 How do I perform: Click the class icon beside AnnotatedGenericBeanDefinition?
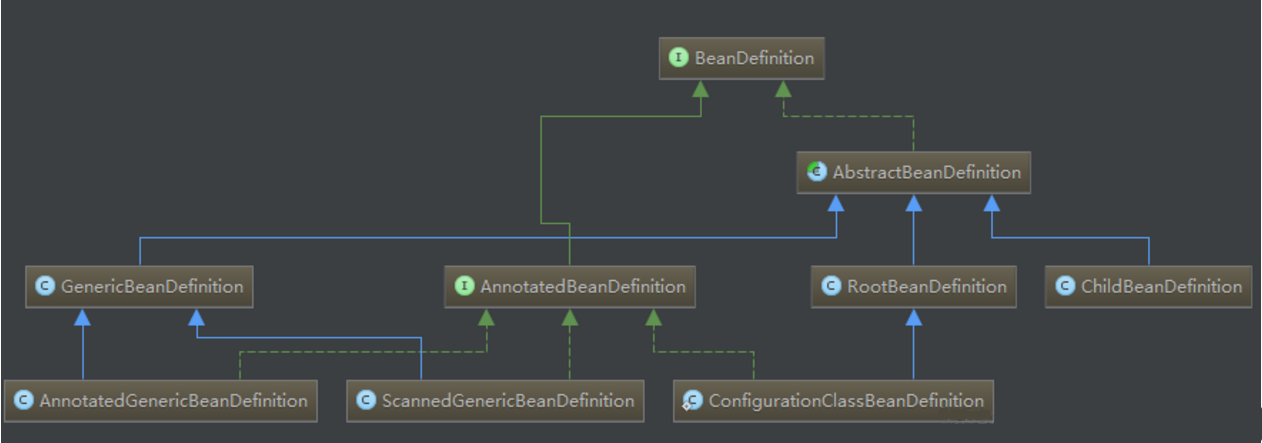23,401
